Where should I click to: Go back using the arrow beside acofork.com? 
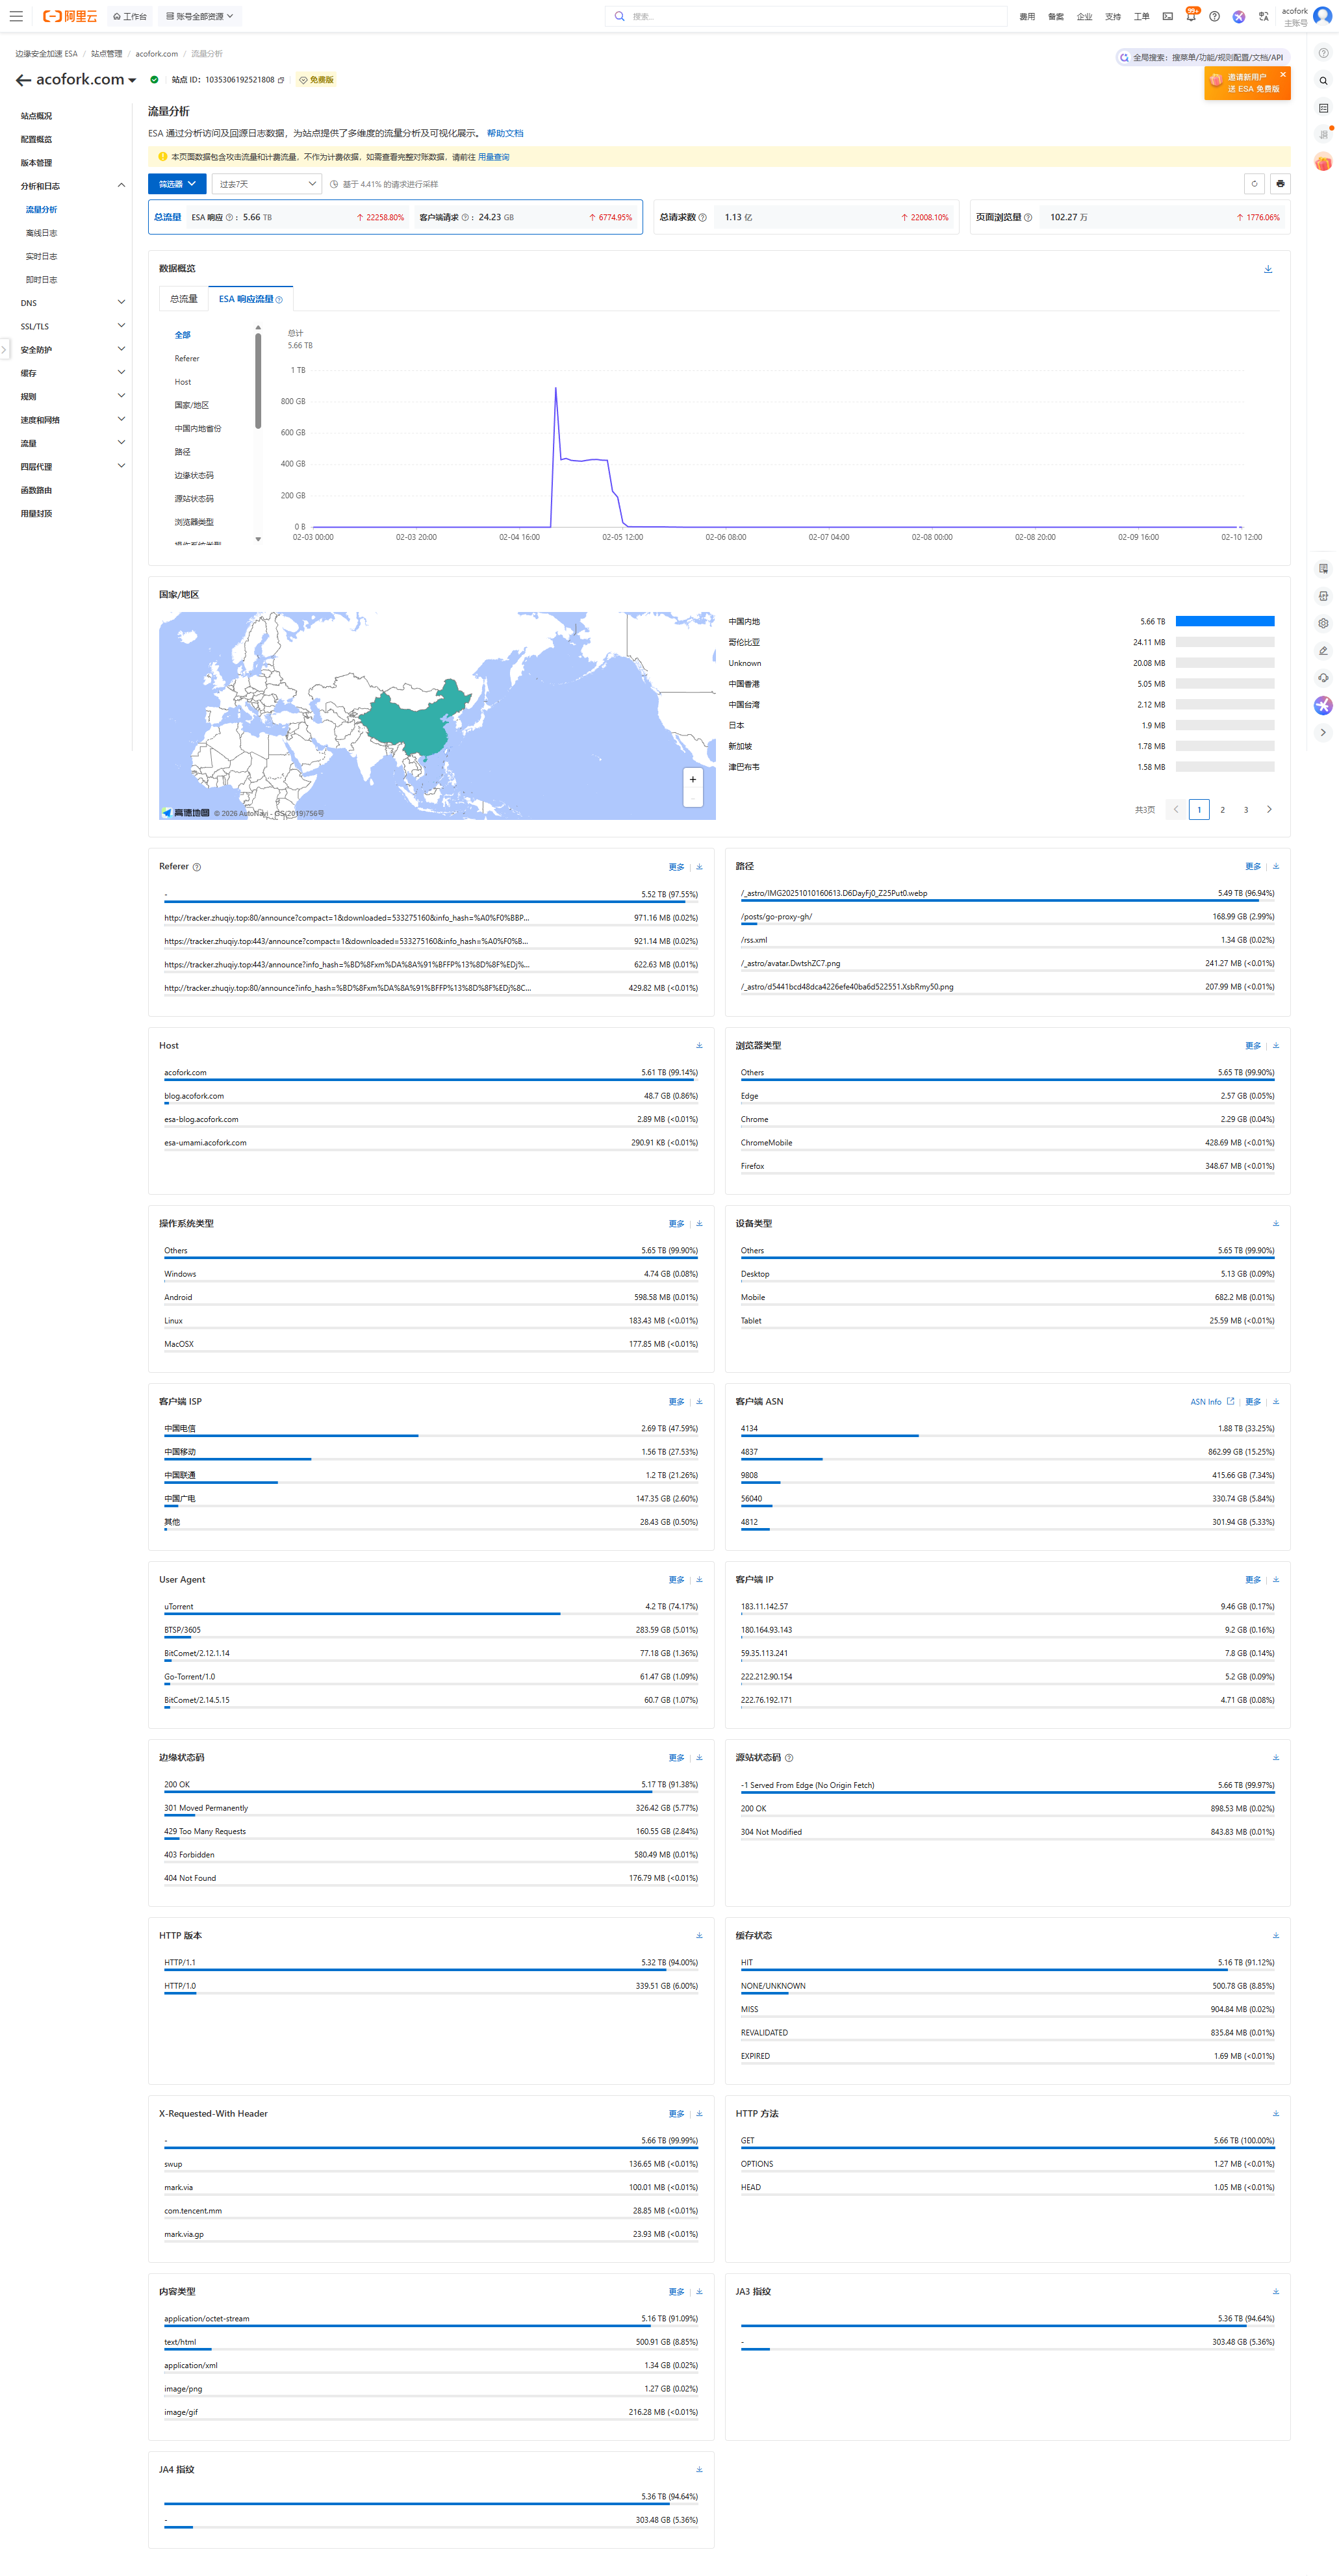click(x=23, y=80)
